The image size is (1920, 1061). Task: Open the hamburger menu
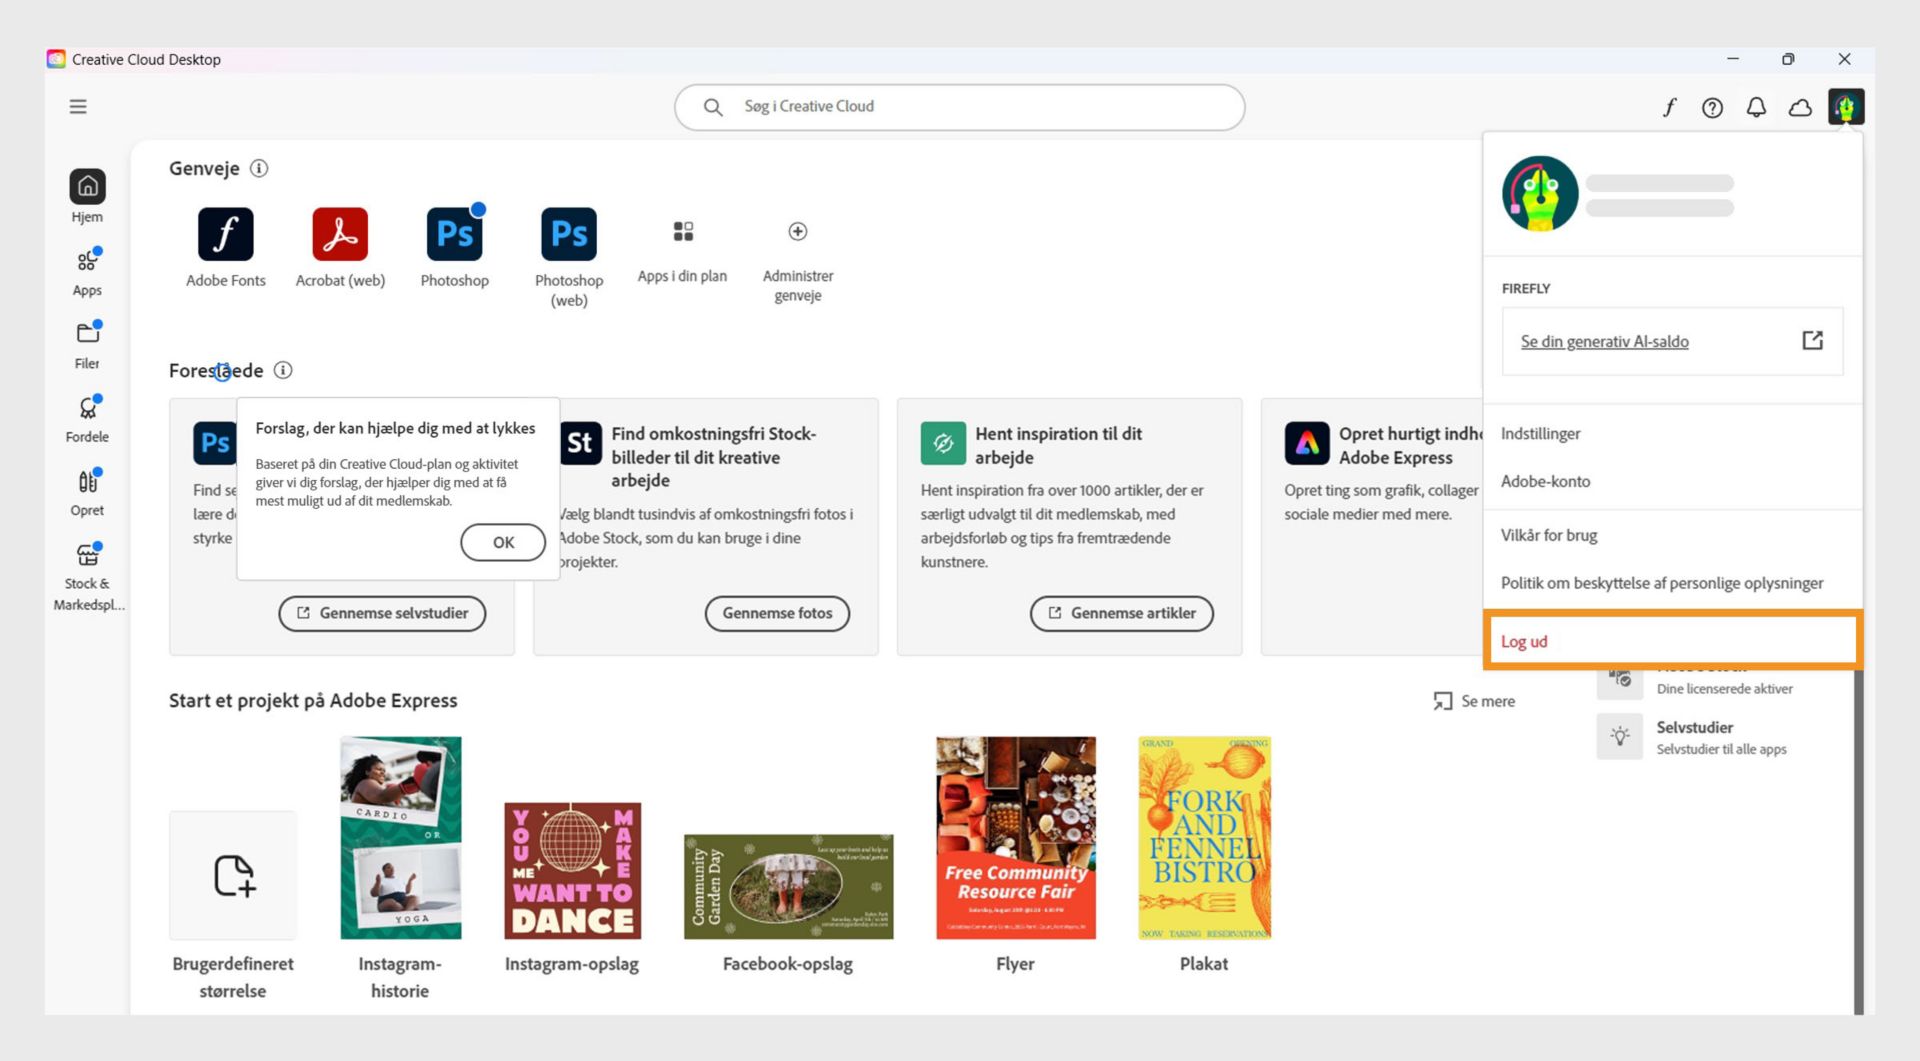(x=78, y=106)
